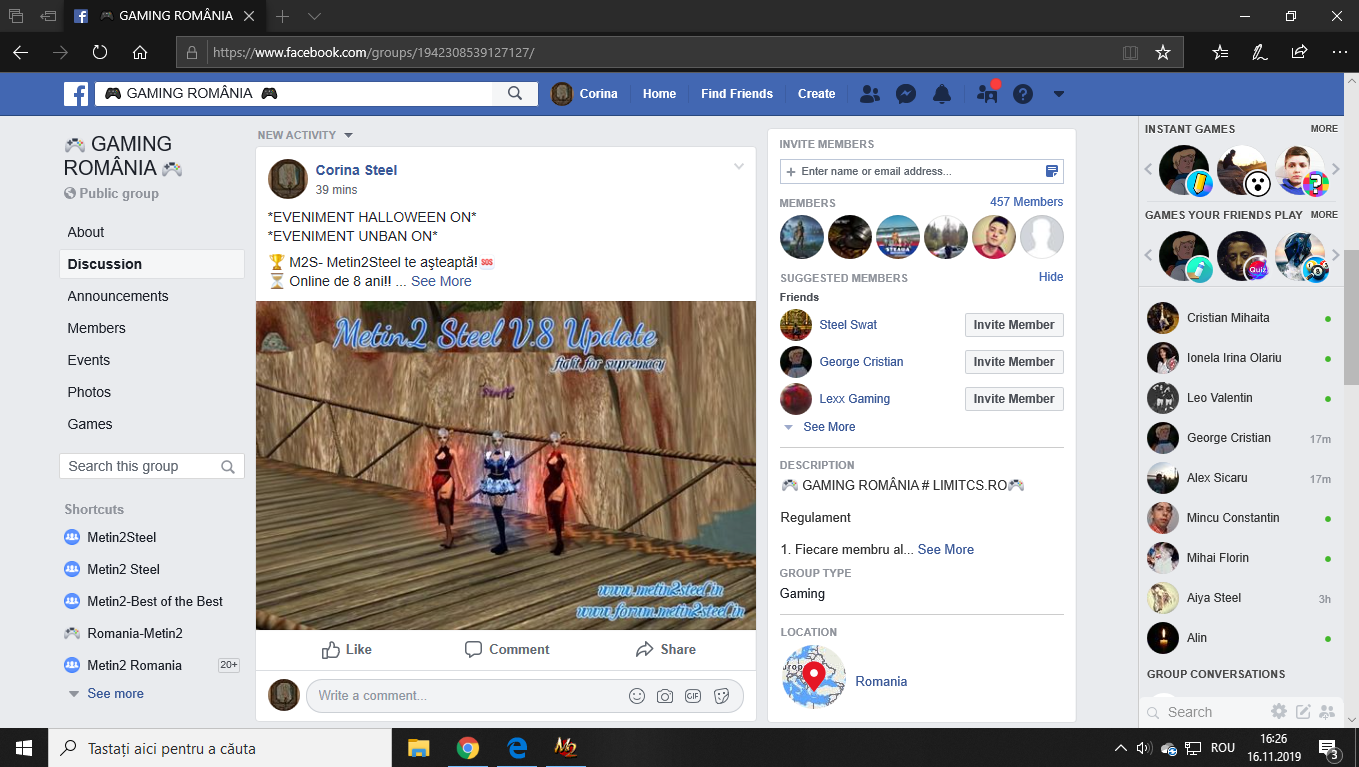This screenshot has height=767, width=1359.
Task: Open the Edge Share icon
Action: (1299, 52)
